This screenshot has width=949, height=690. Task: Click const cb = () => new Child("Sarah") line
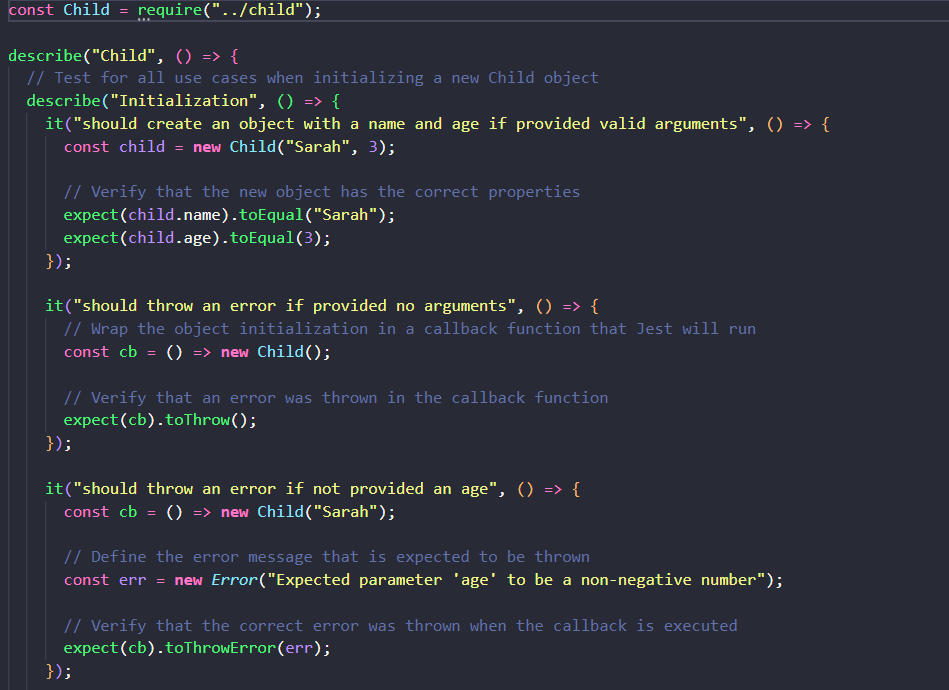click(x=229, y=512)
